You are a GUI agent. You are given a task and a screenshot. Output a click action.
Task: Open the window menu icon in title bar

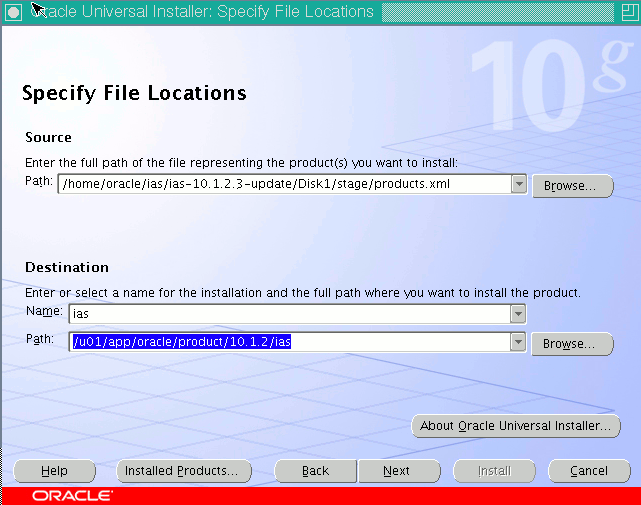pos(13,12)
